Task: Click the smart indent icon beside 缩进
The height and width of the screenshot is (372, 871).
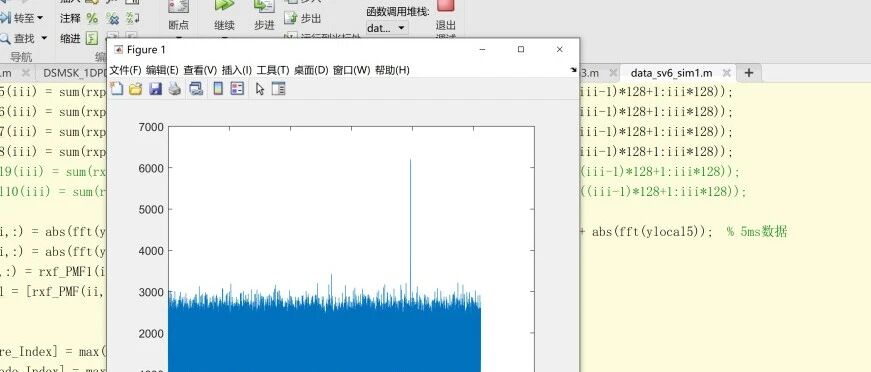Action: [x=92, y=38]
